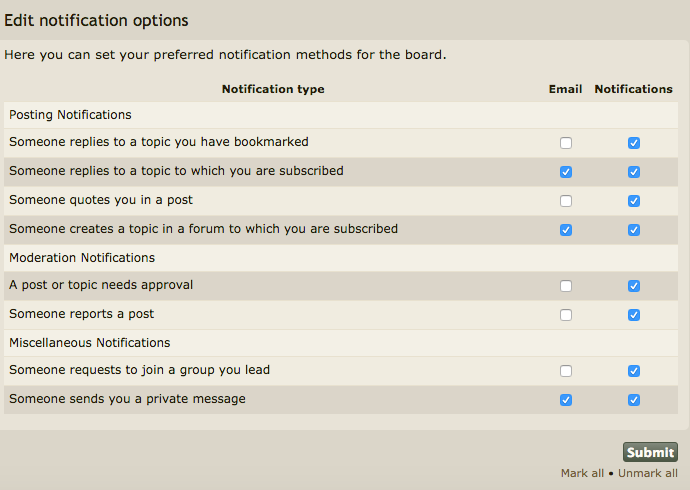Disable email for new topics in subscribed forum

pyautogui.click(x=566, y=230)
